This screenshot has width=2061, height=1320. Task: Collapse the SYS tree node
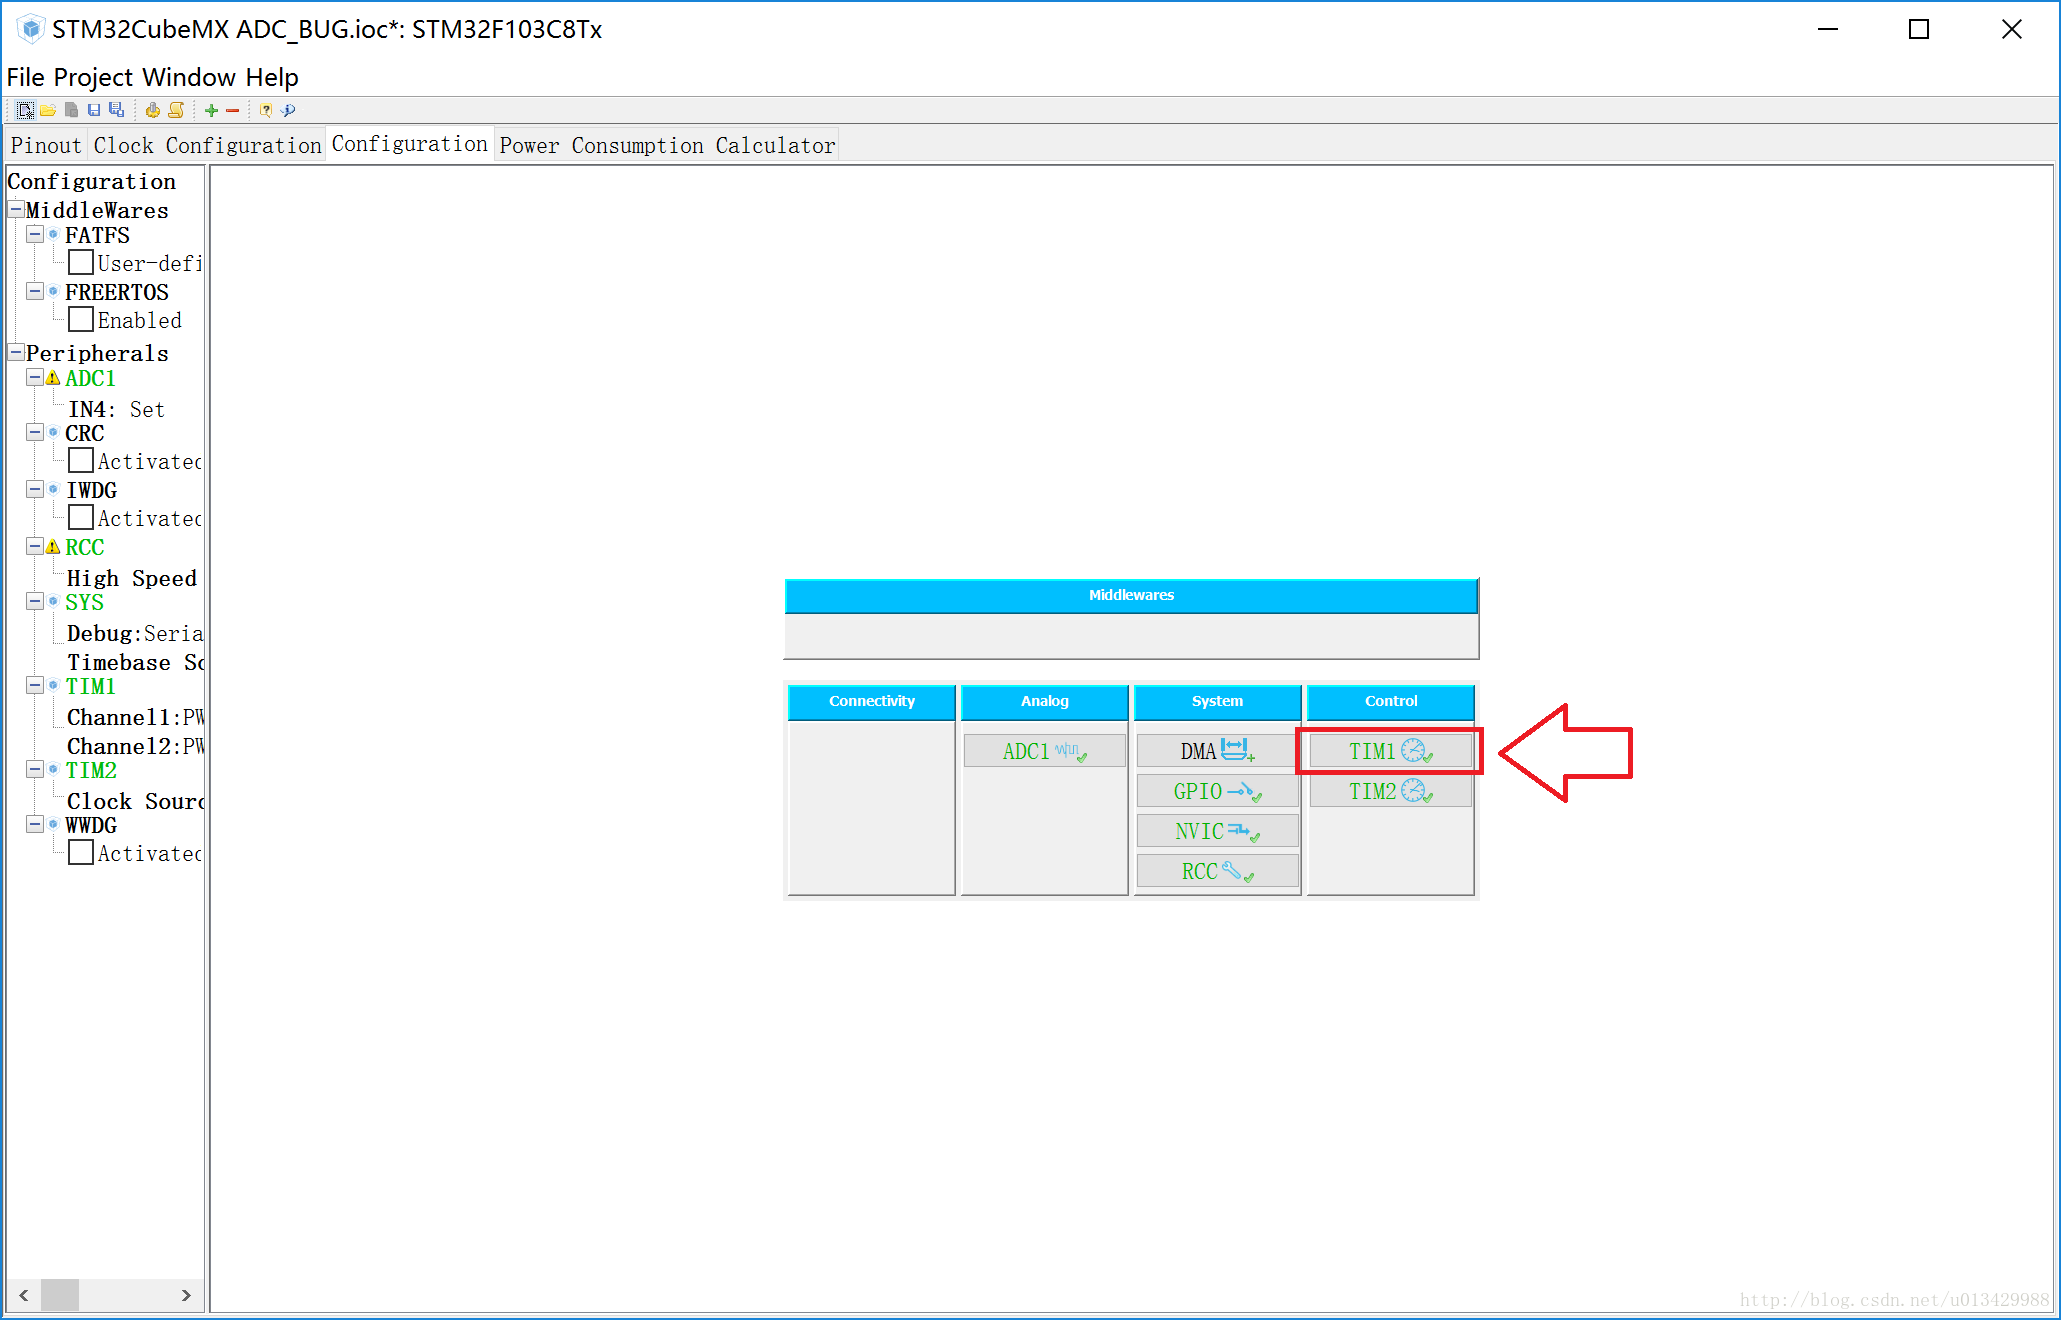(35, 601)
